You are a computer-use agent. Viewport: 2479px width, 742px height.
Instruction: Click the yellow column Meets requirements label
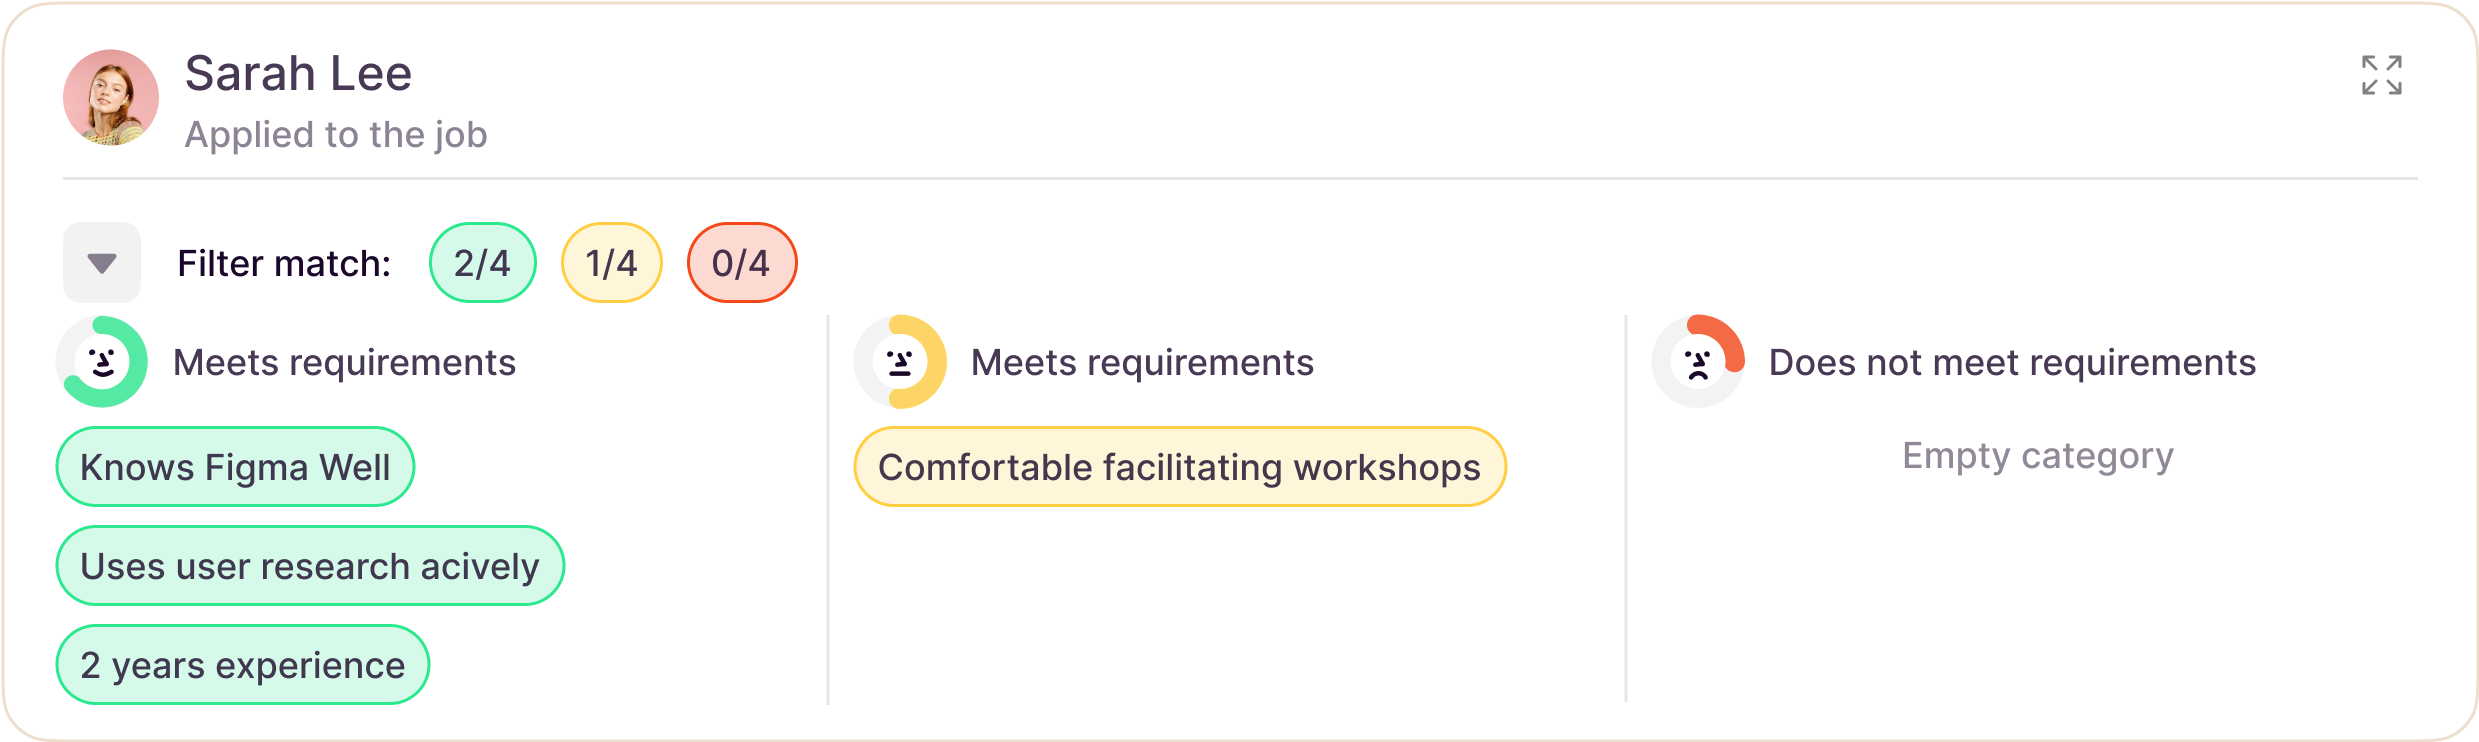[1142, 362]
